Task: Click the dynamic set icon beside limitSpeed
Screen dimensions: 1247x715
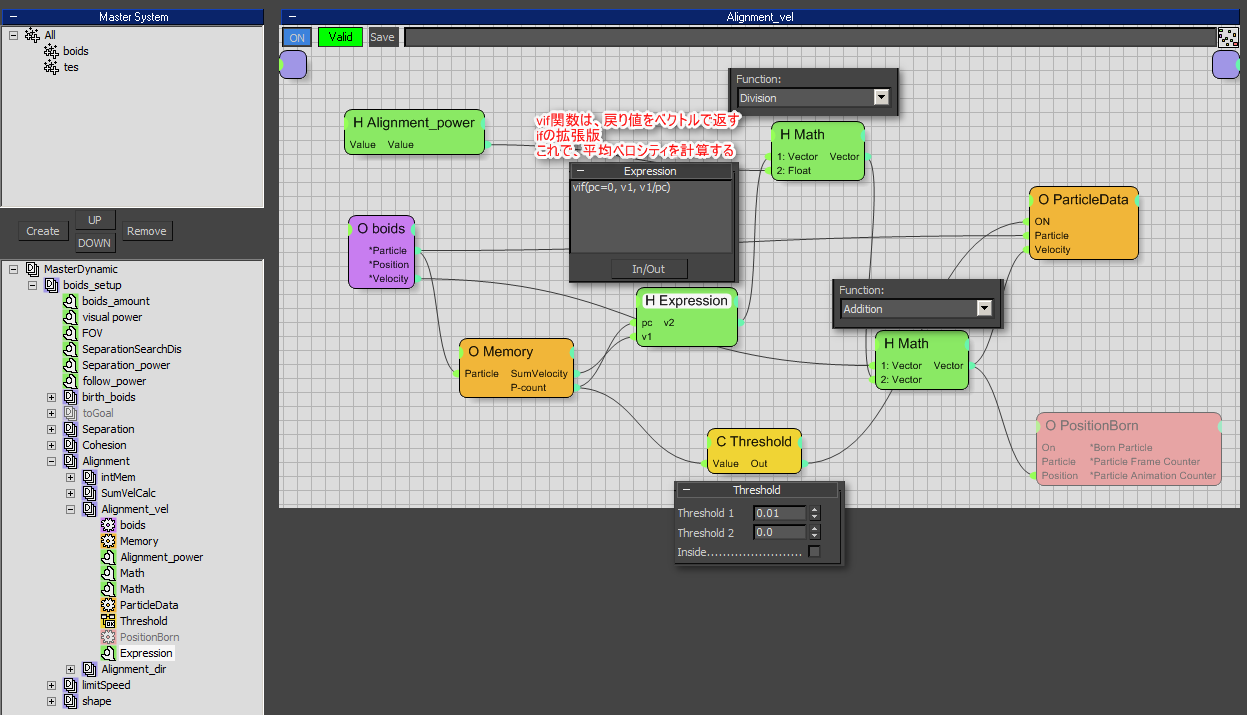Action: [71, 685]
